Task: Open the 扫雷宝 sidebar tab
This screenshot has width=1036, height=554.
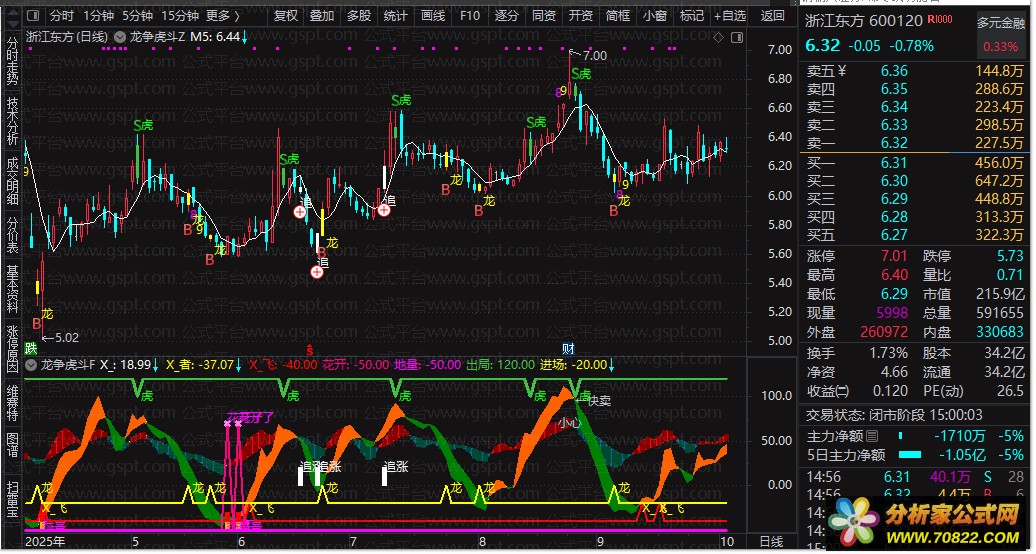Action: pos(12,500)
